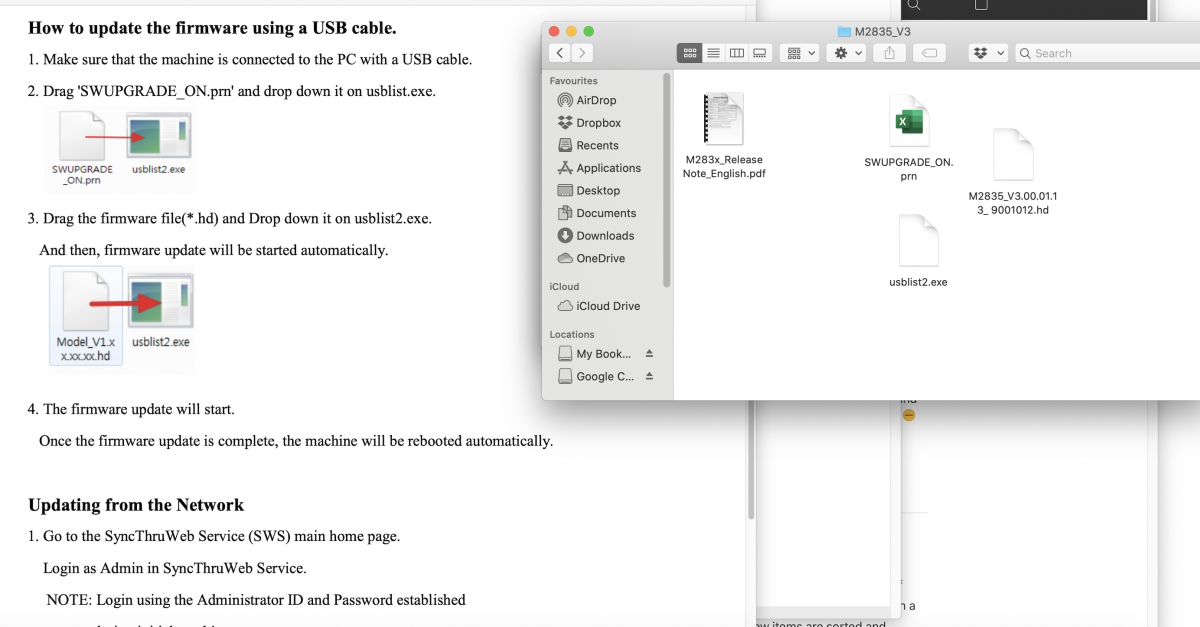Click the Edit Tags toolbar button

point(929,53)
